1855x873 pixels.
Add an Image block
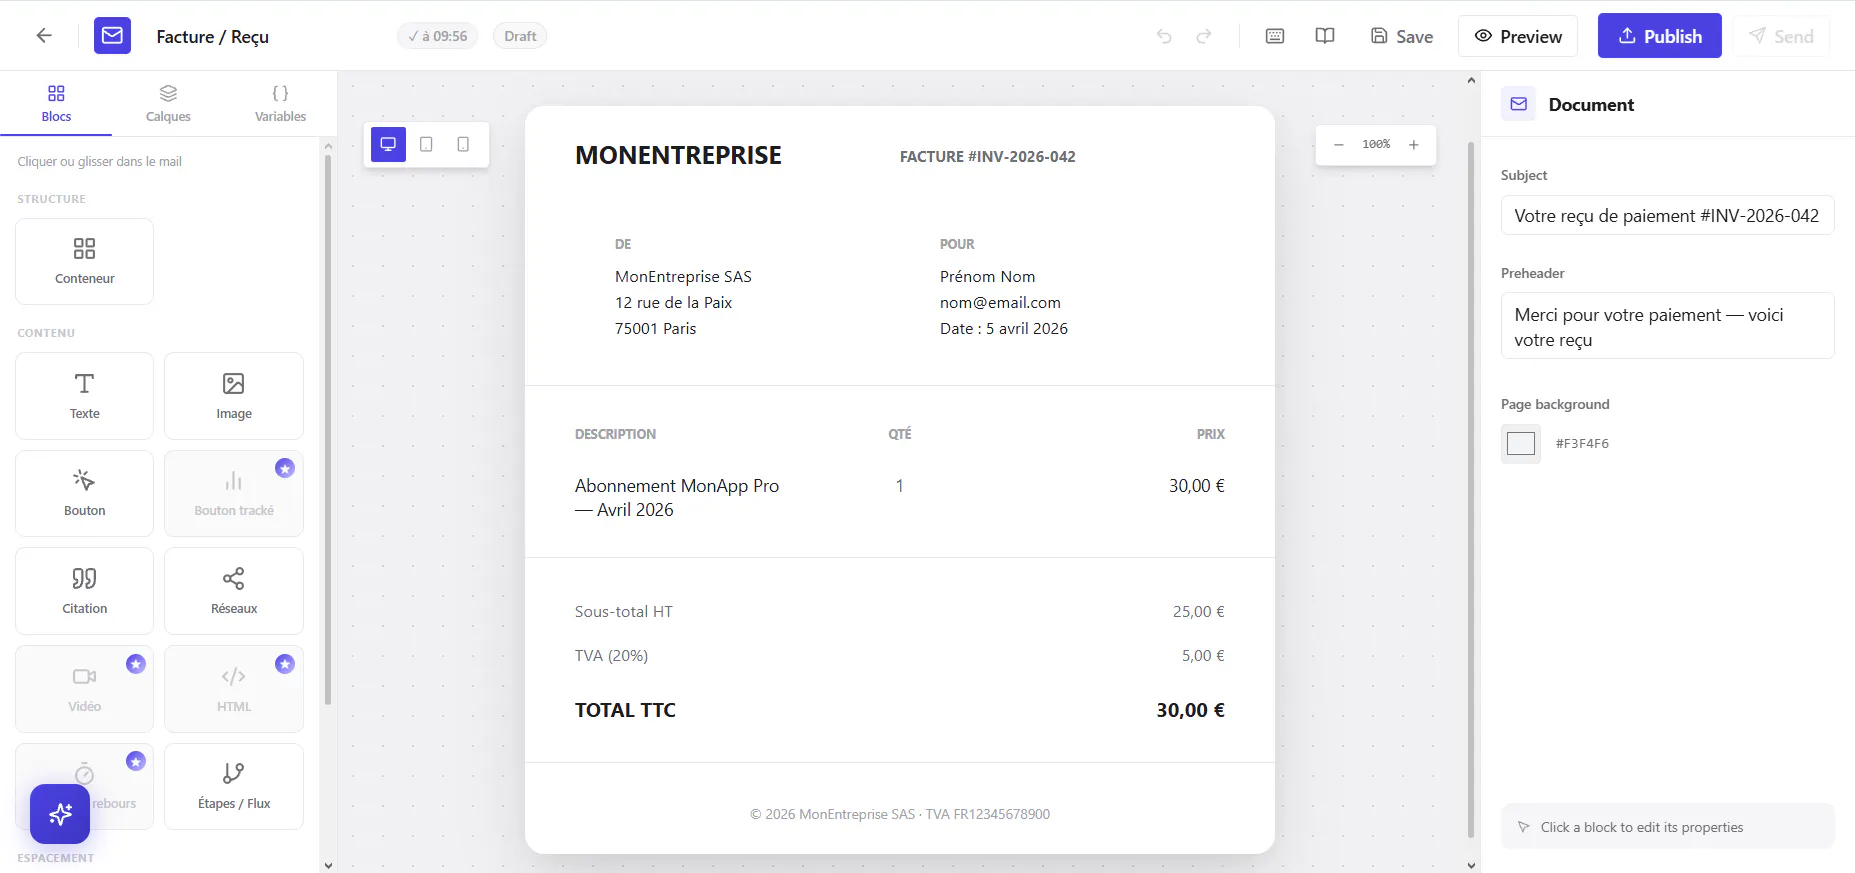(234, 396)
